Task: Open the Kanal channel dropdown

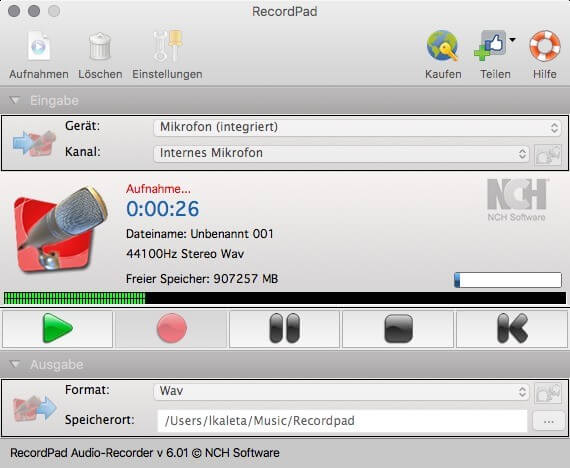Action: (341, 153)
